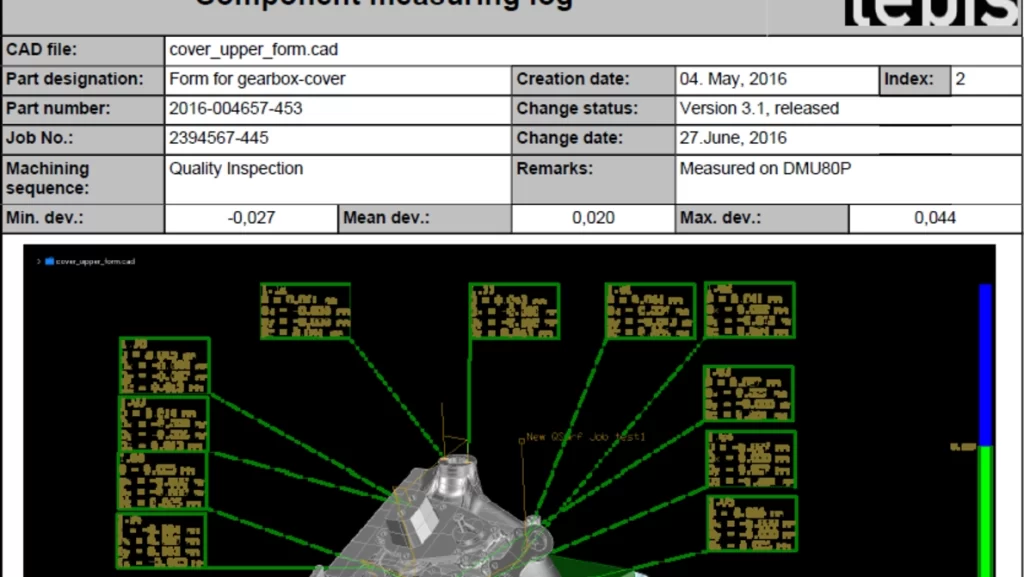This screenshot has height=577, width=1024.
Task: Select the Mean dev. value 0,020
Action: tap(593, 218)
